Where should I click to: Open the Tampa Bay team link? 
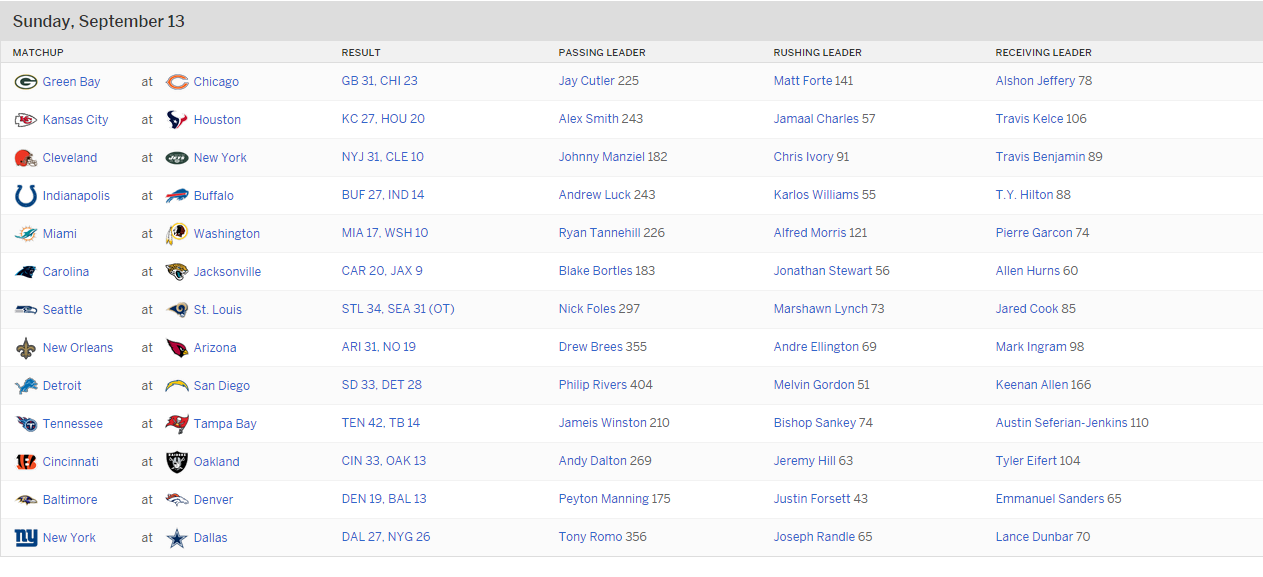(x=225, y=424)
